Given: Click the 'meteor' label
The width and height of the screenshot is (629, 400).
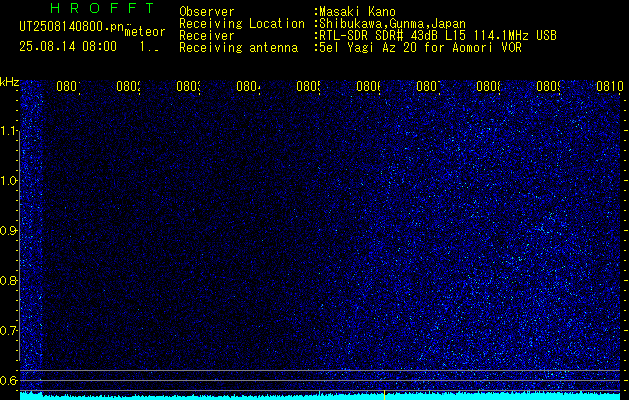Looking at the screenshot, I should click(145, 32).
